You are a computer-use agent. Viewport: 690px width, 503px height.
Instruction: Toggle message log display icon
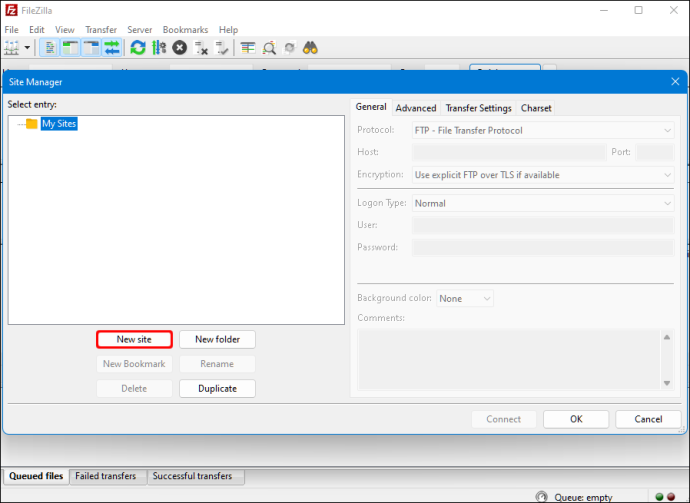[50, 48]
